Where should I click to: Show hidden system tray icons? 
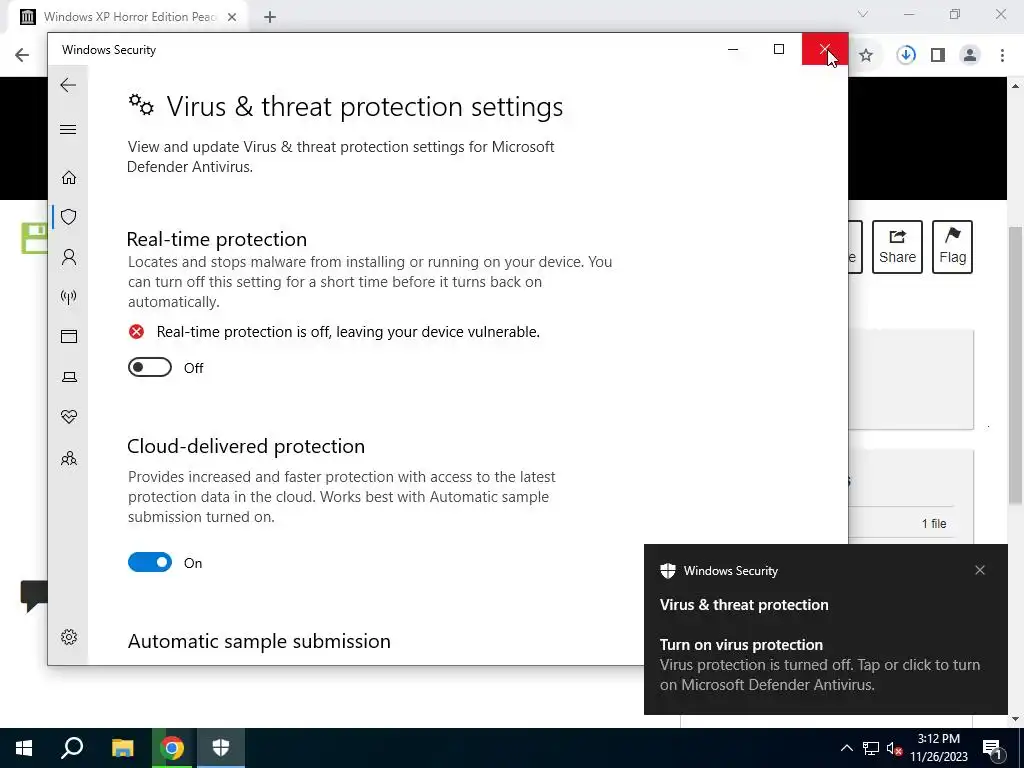(x=846, y=748)
